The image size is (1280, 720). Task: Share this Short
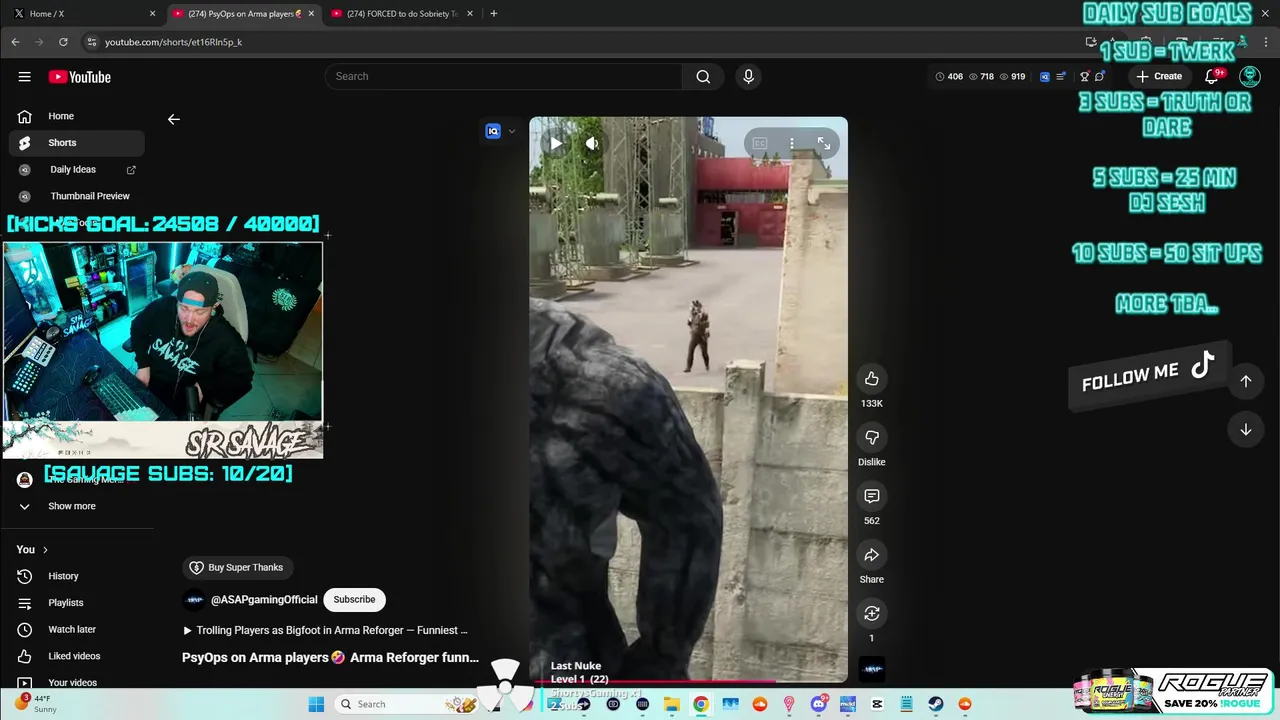tap(871, 555)
